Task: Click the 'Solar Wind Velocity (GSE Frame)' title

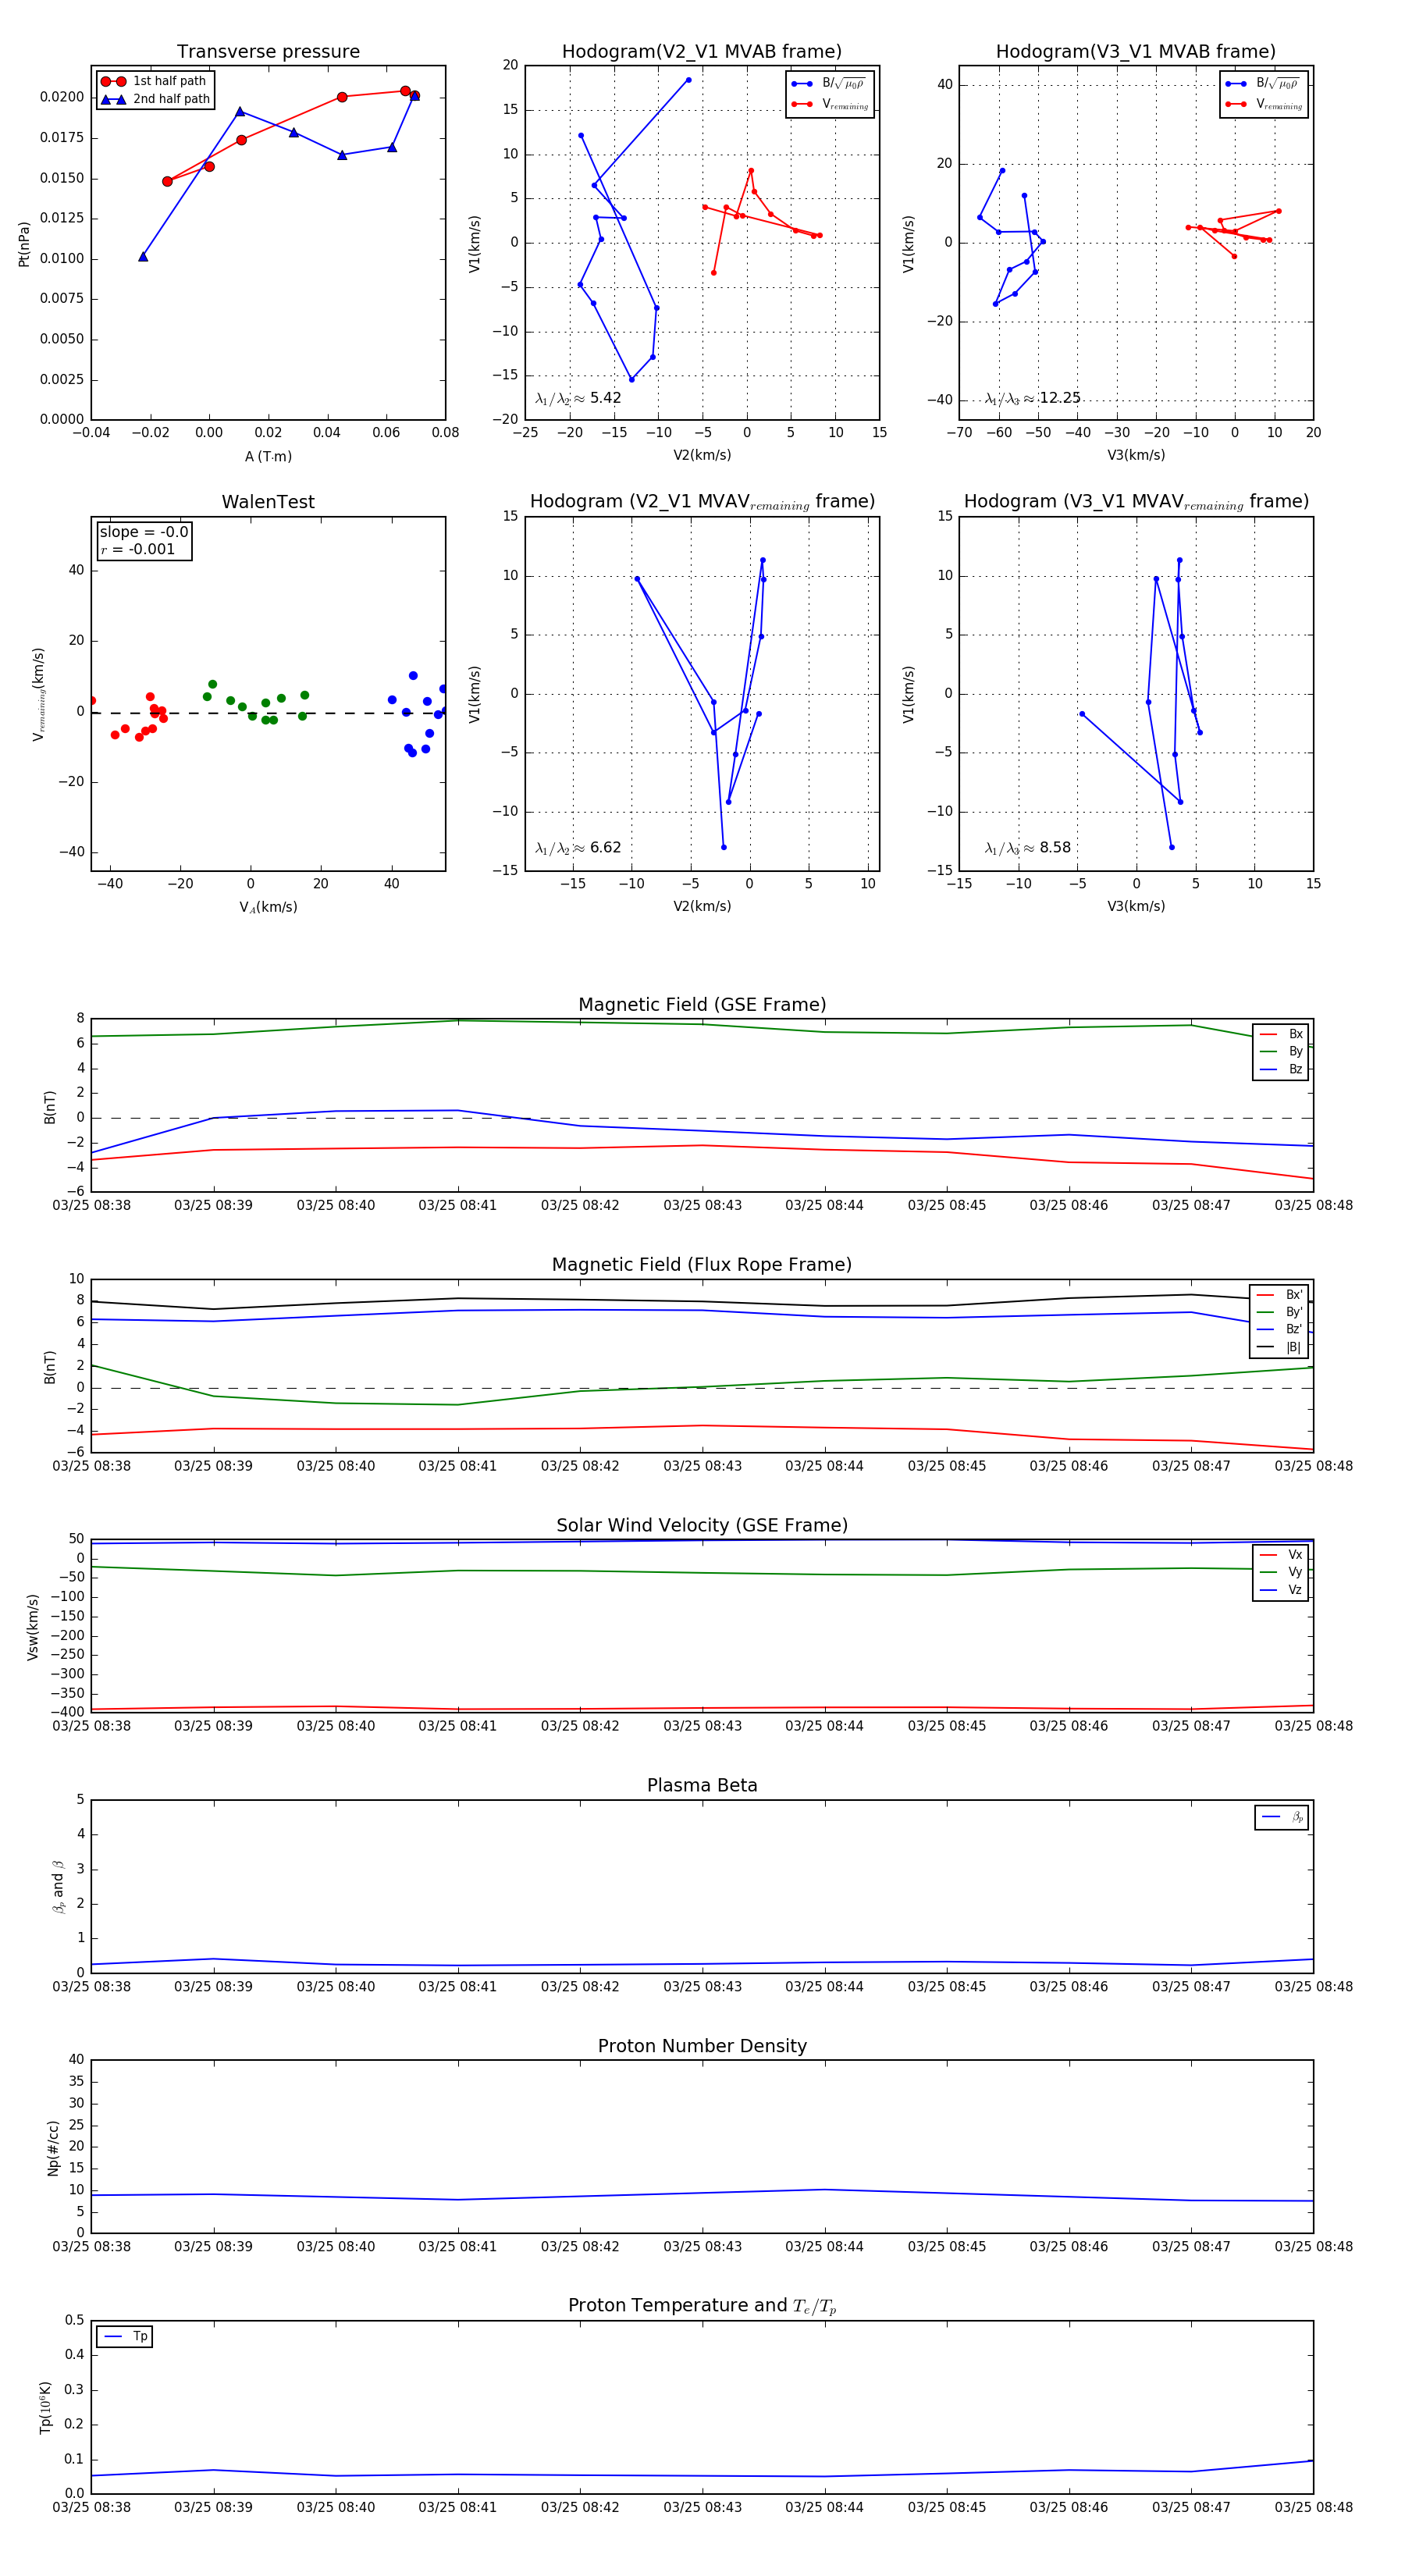Action: [702, 1525]
